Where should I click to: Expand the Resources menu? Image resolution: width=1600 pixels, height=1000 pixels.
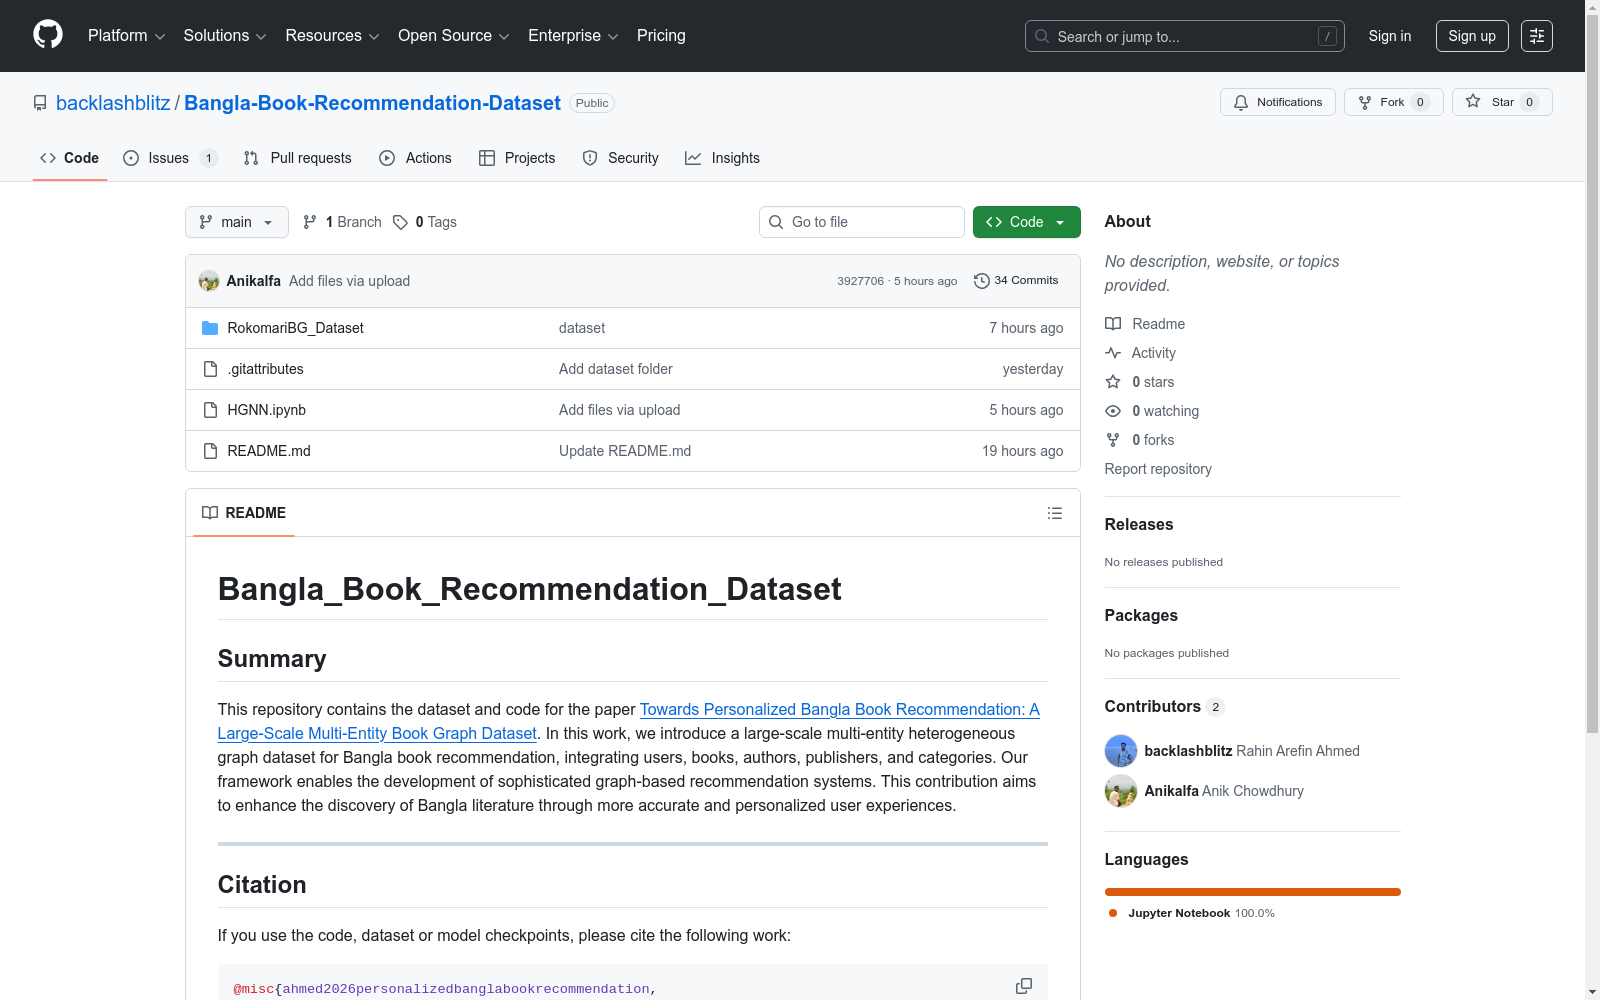pyautogui.click(x=332, y=36)
